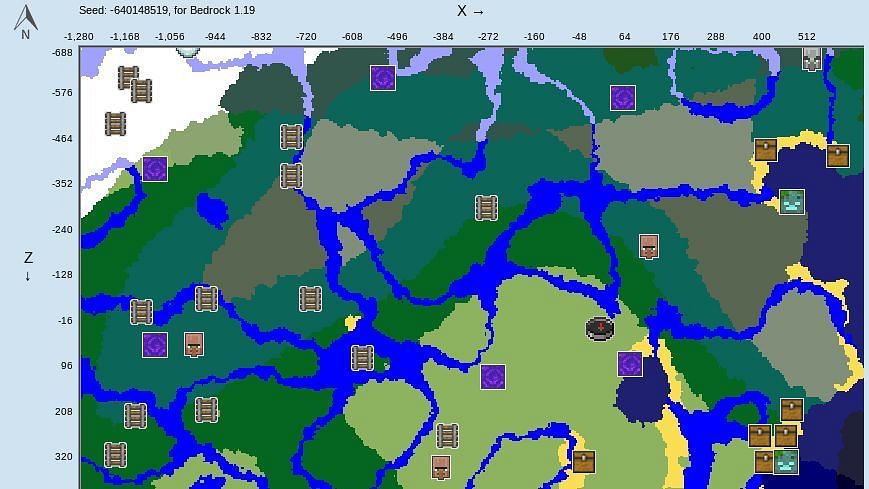Click the ruined portal on the snowy biome edge
Viewport: 869px width, 489px height.
click(154, 169)
